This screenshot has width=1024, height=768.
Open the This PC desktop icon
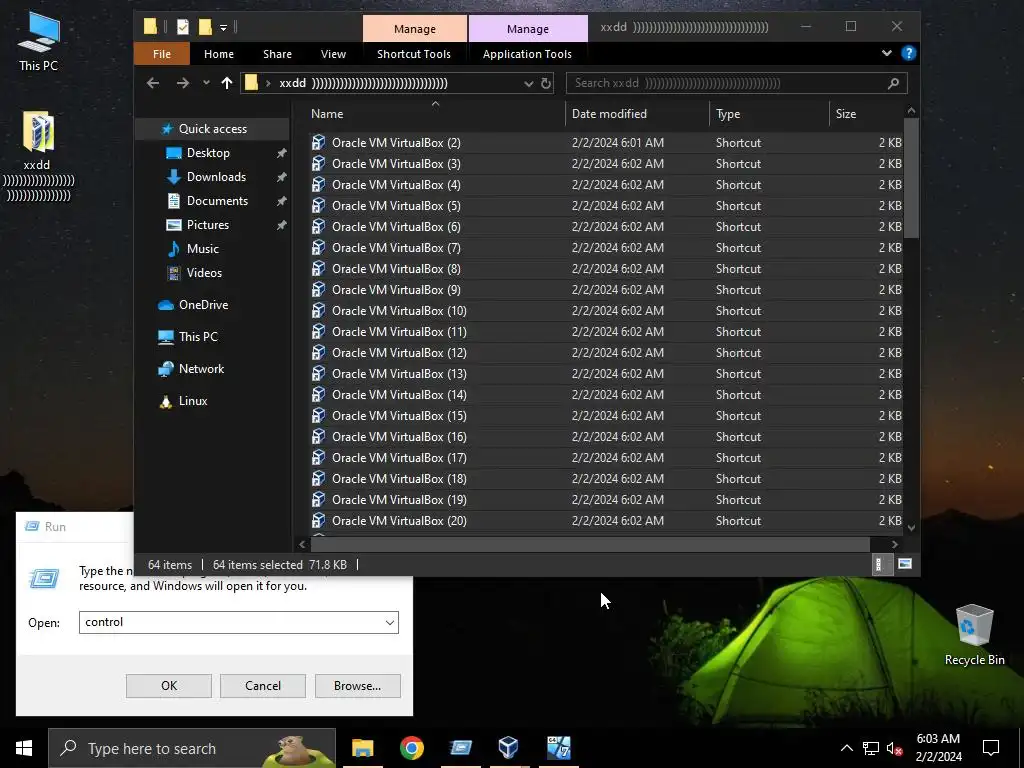[x=39, y=41]
